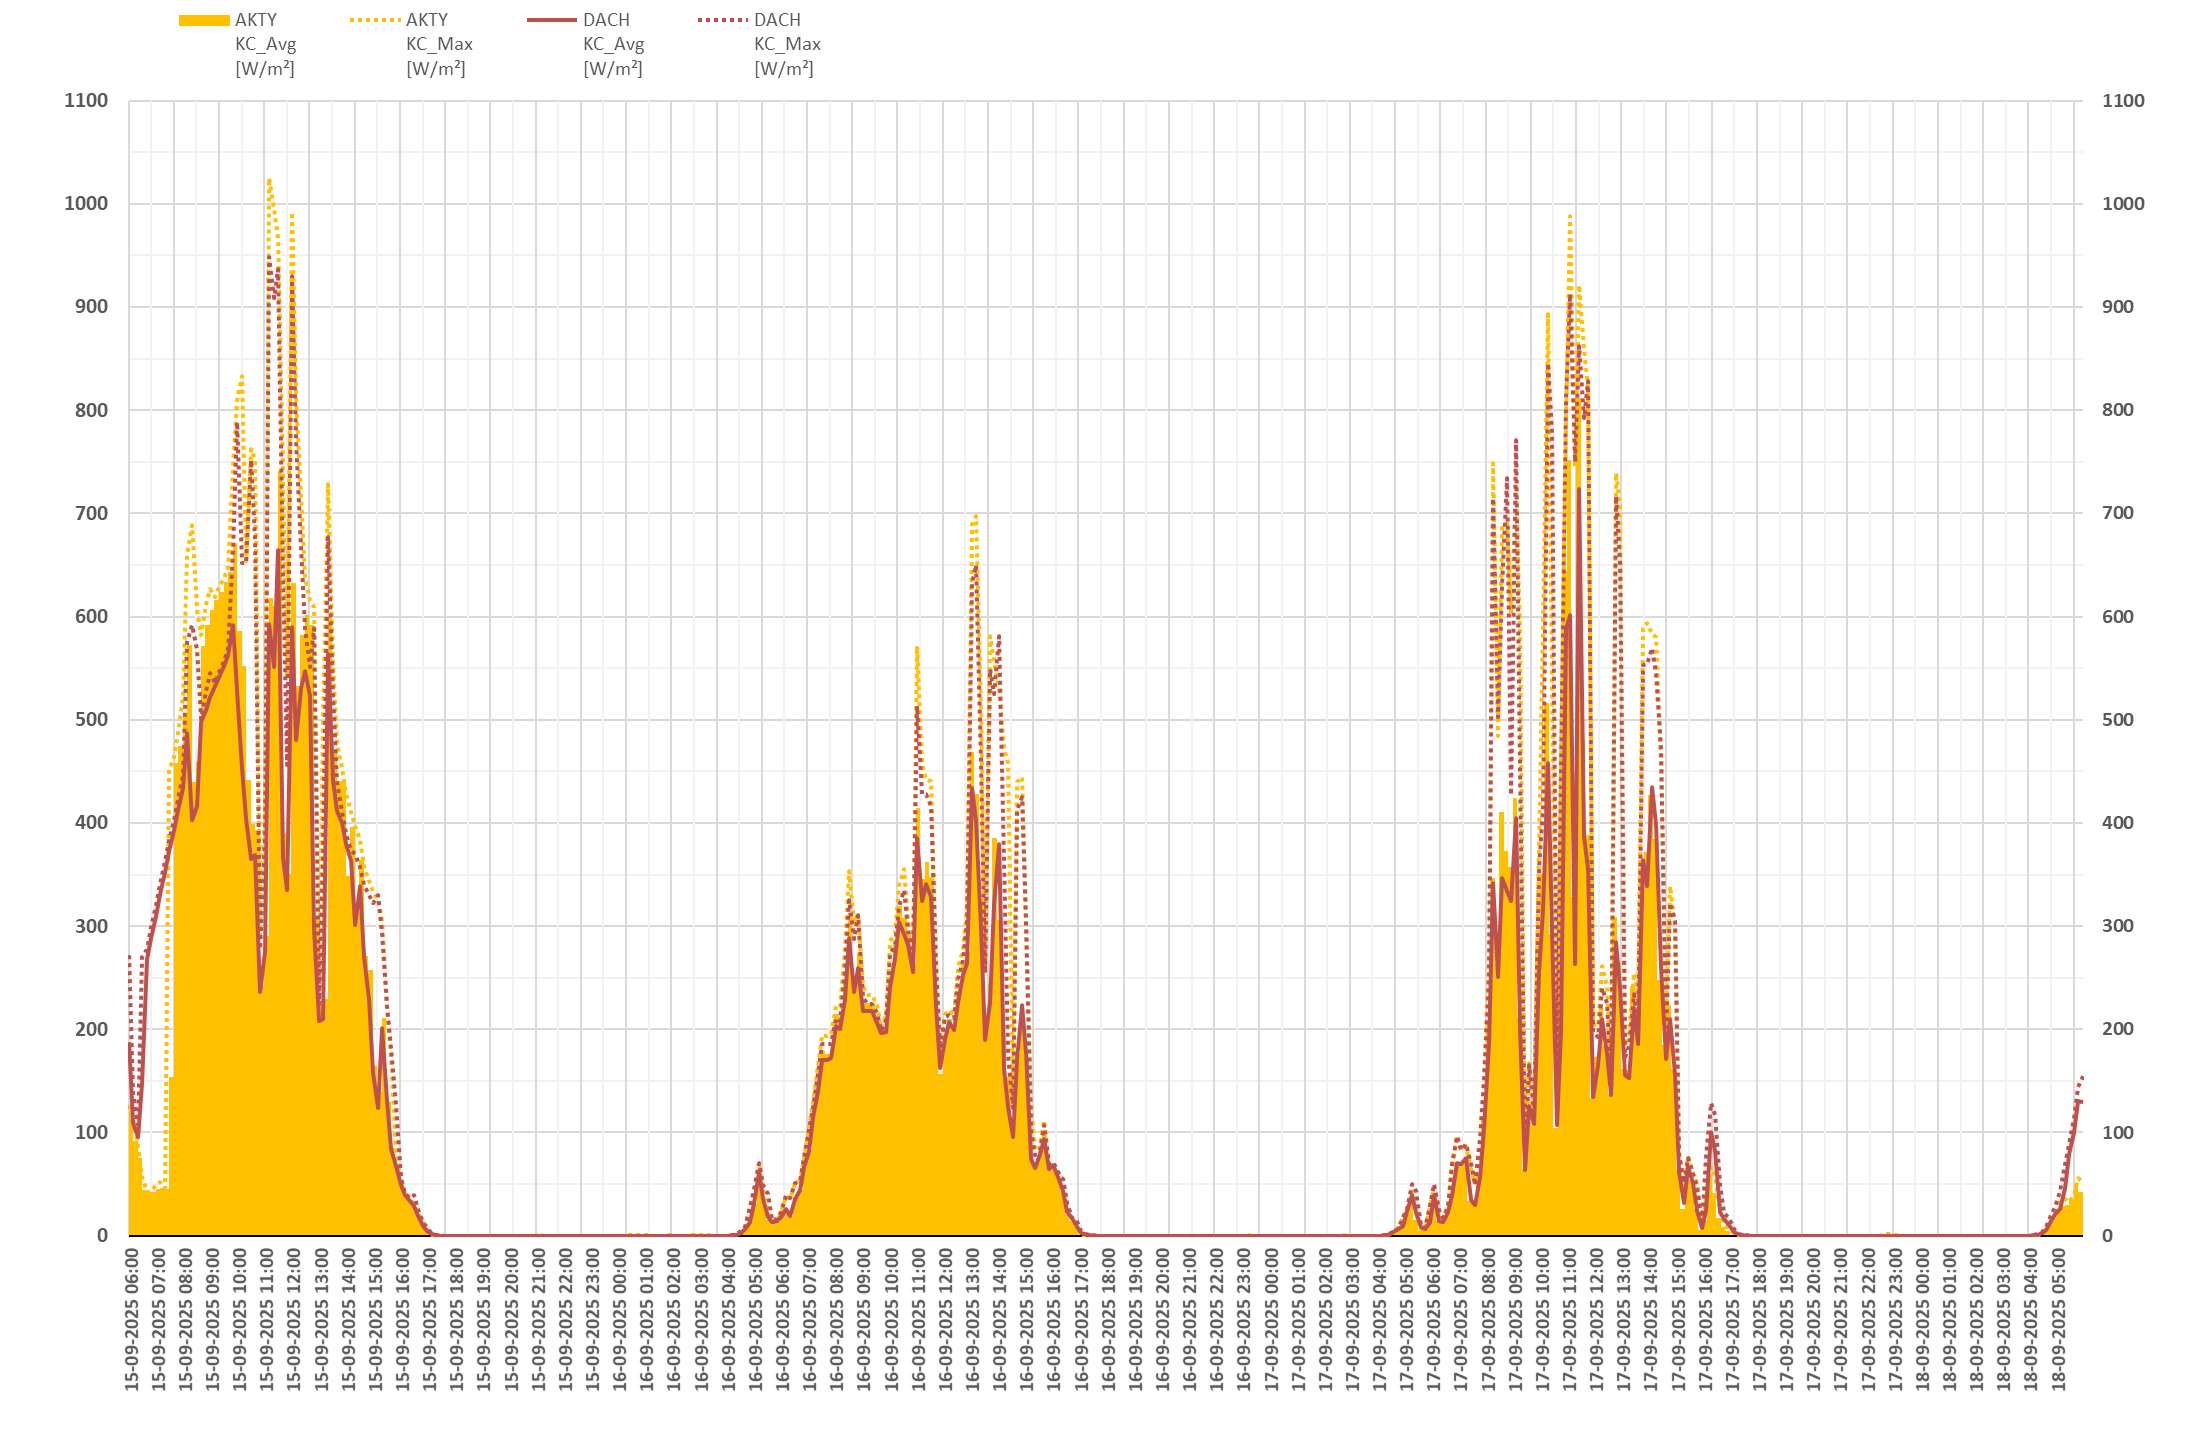The image size is (2196, 1435).
Task: Click the 15-09-2025 17:00 time axis label
Action: [430, 1319]
